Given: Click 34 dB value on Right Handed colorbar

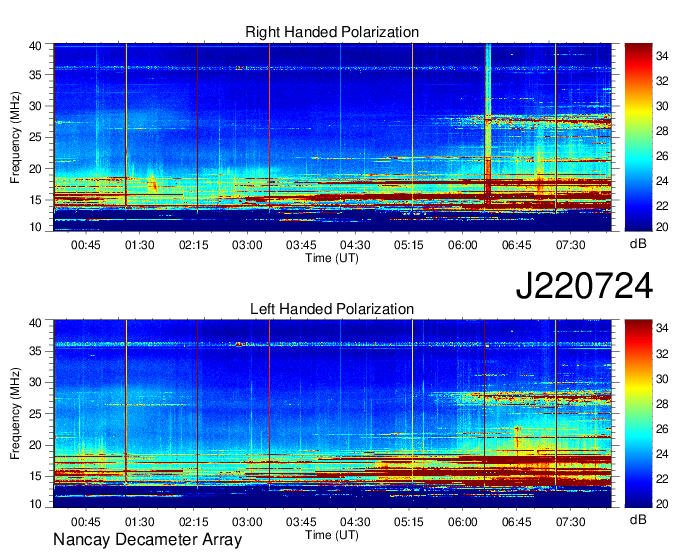Looking at the screenshot, I should 662,56.
